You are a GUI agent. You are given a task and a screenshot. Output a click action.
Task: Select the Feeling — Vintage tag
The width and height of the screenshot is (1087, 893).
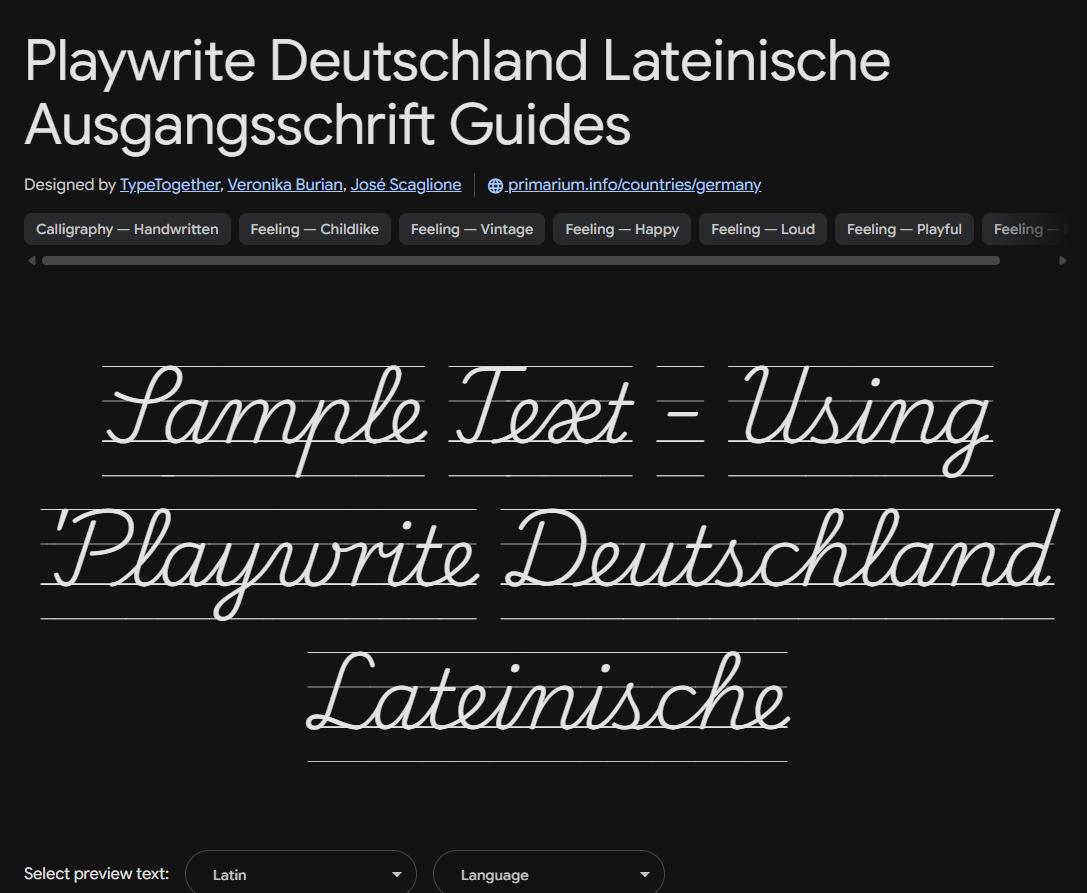472,229
